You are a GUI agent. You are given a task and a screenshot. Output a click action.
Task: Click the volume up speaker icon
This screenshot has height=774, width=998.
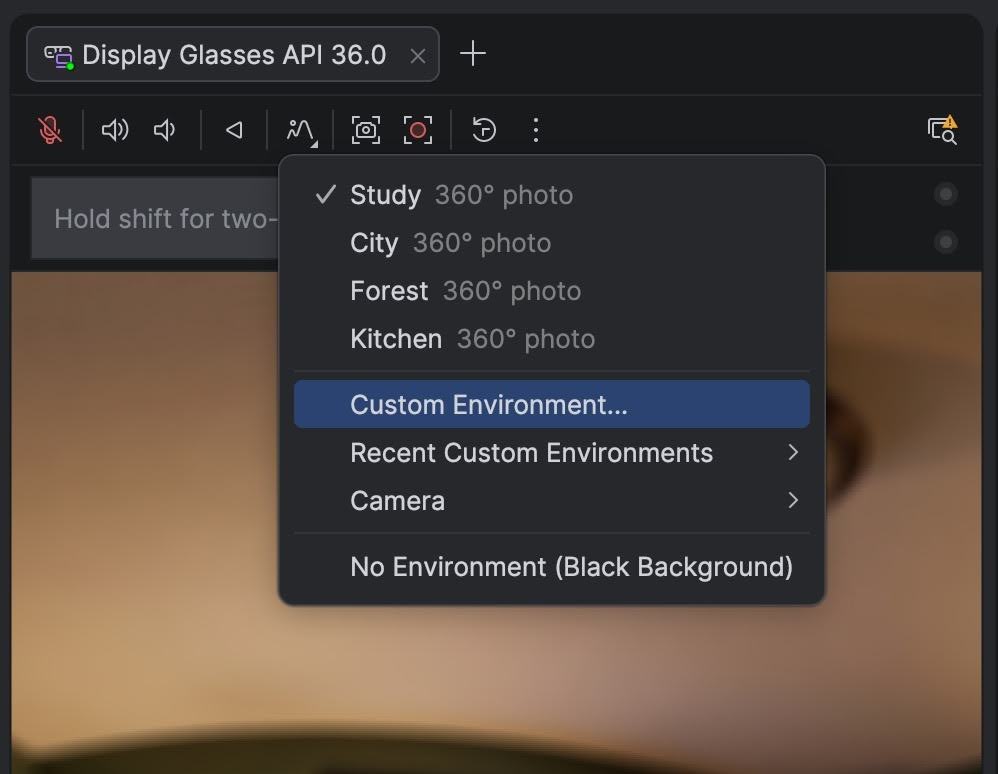115,130
